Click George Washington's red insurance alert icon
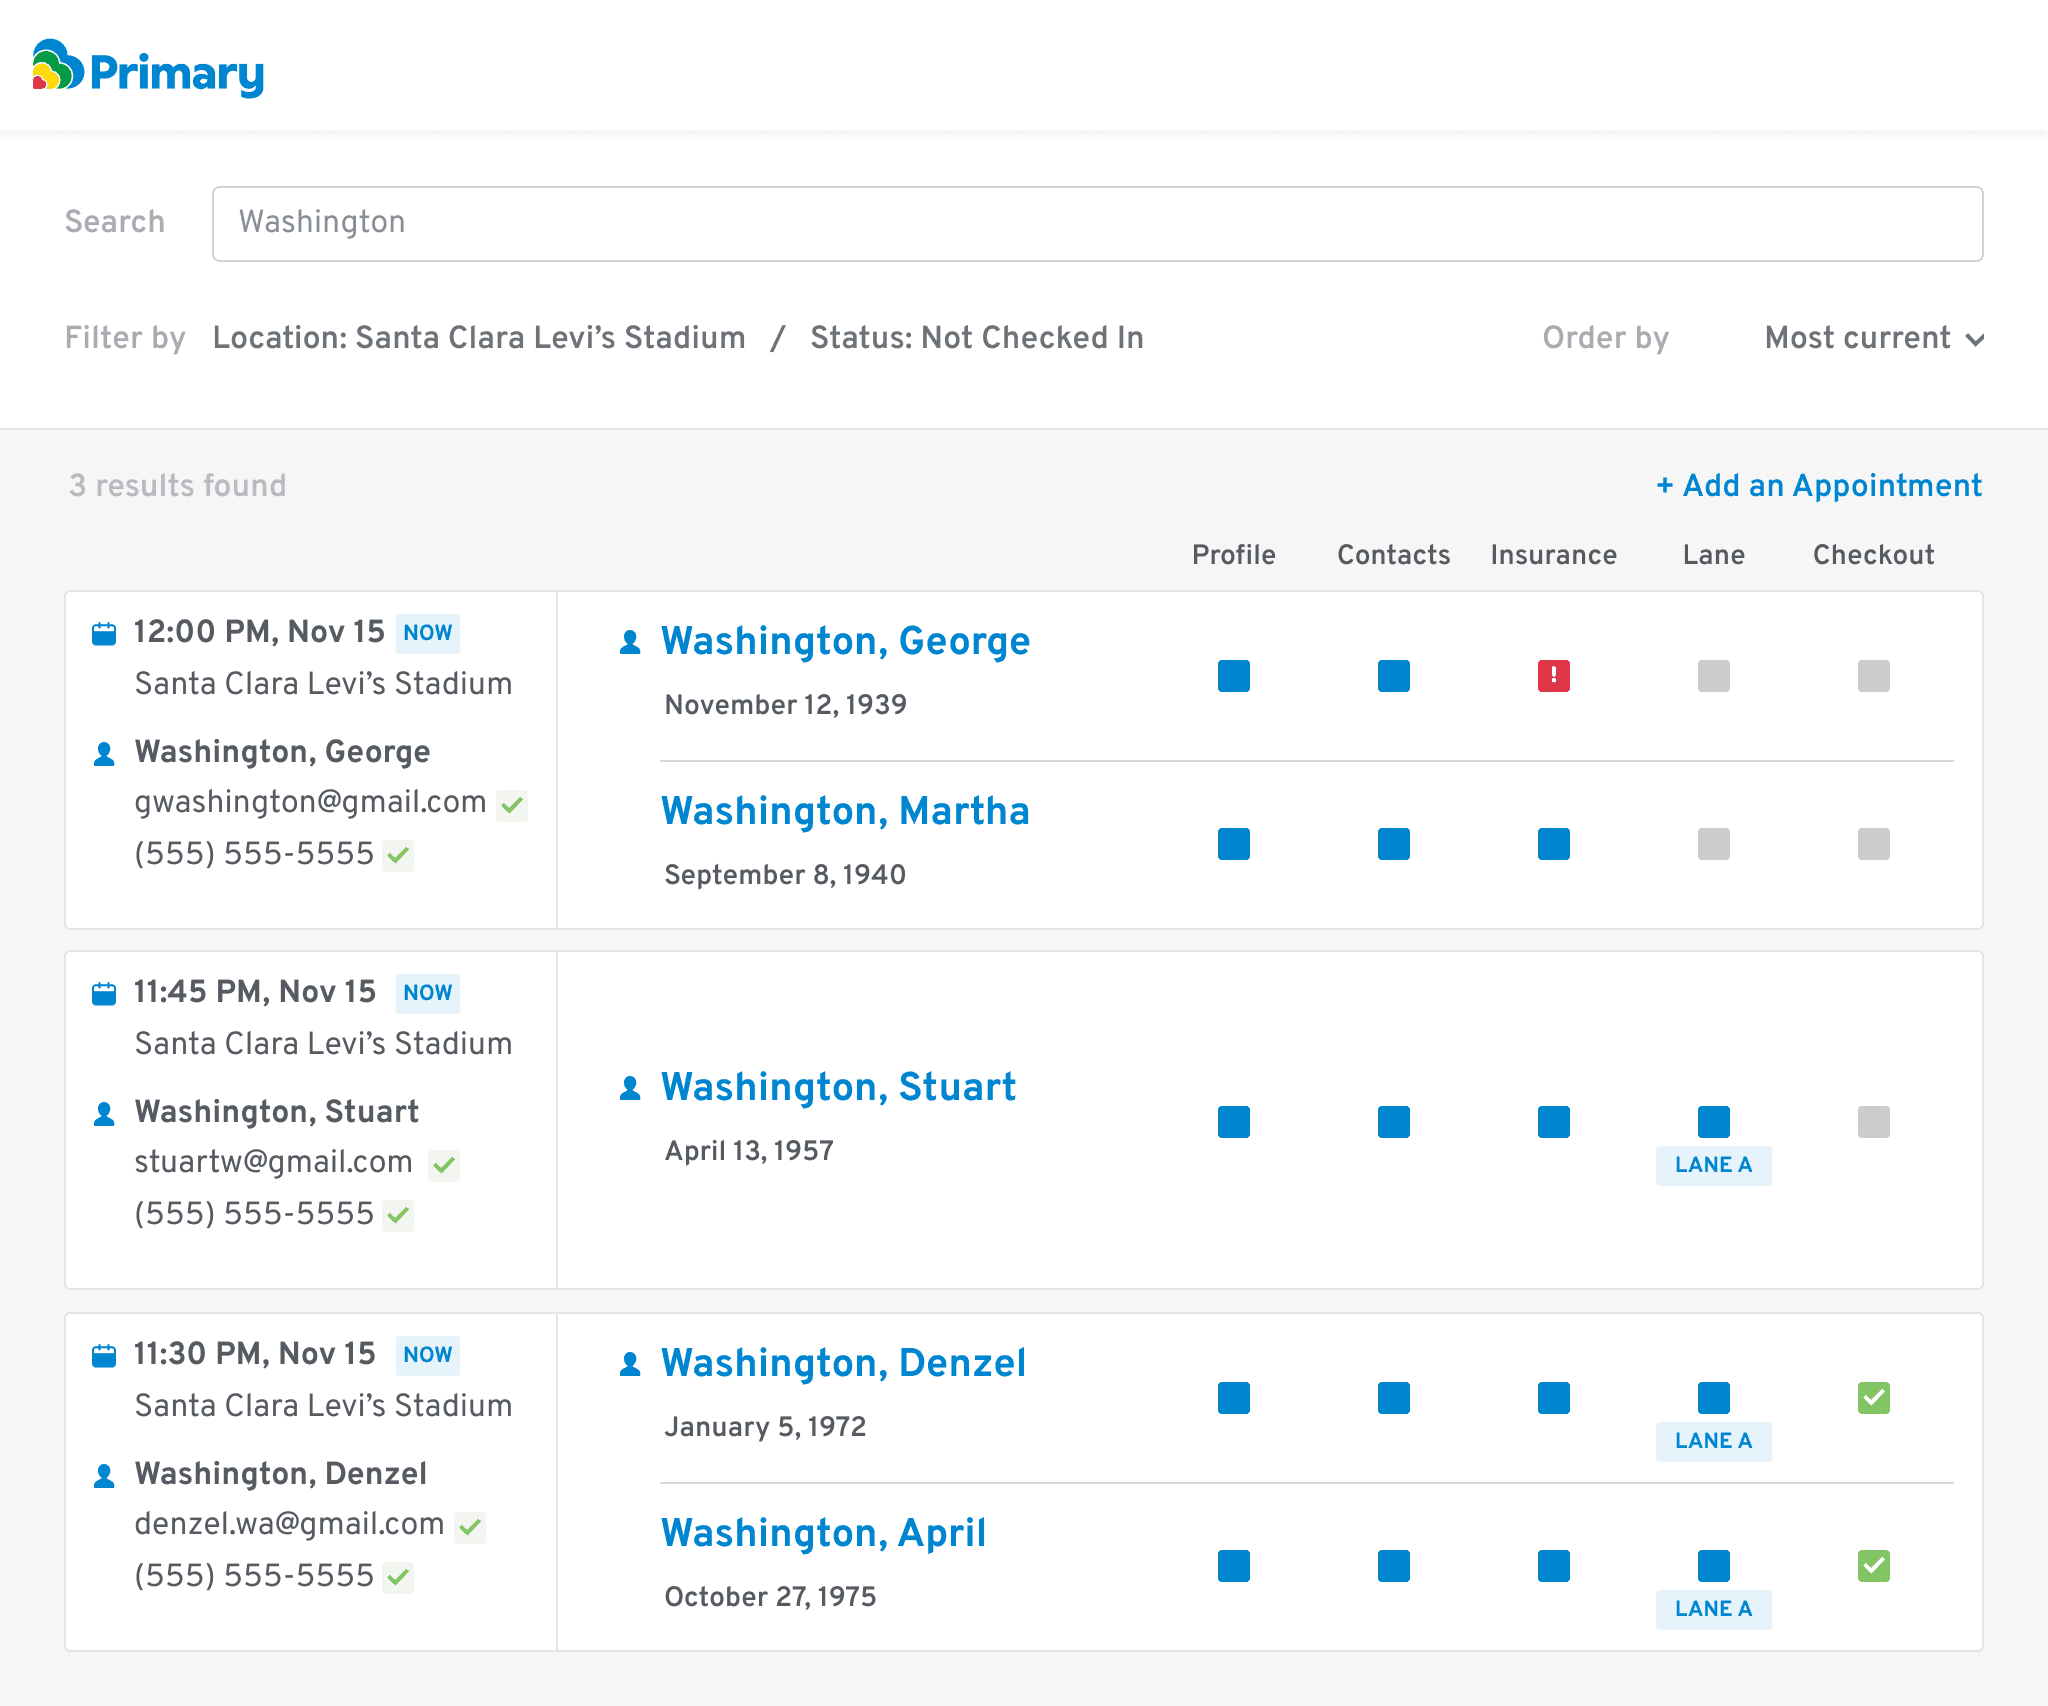This screenshot has height=1706, width=2048. [x=1553, y=676]
